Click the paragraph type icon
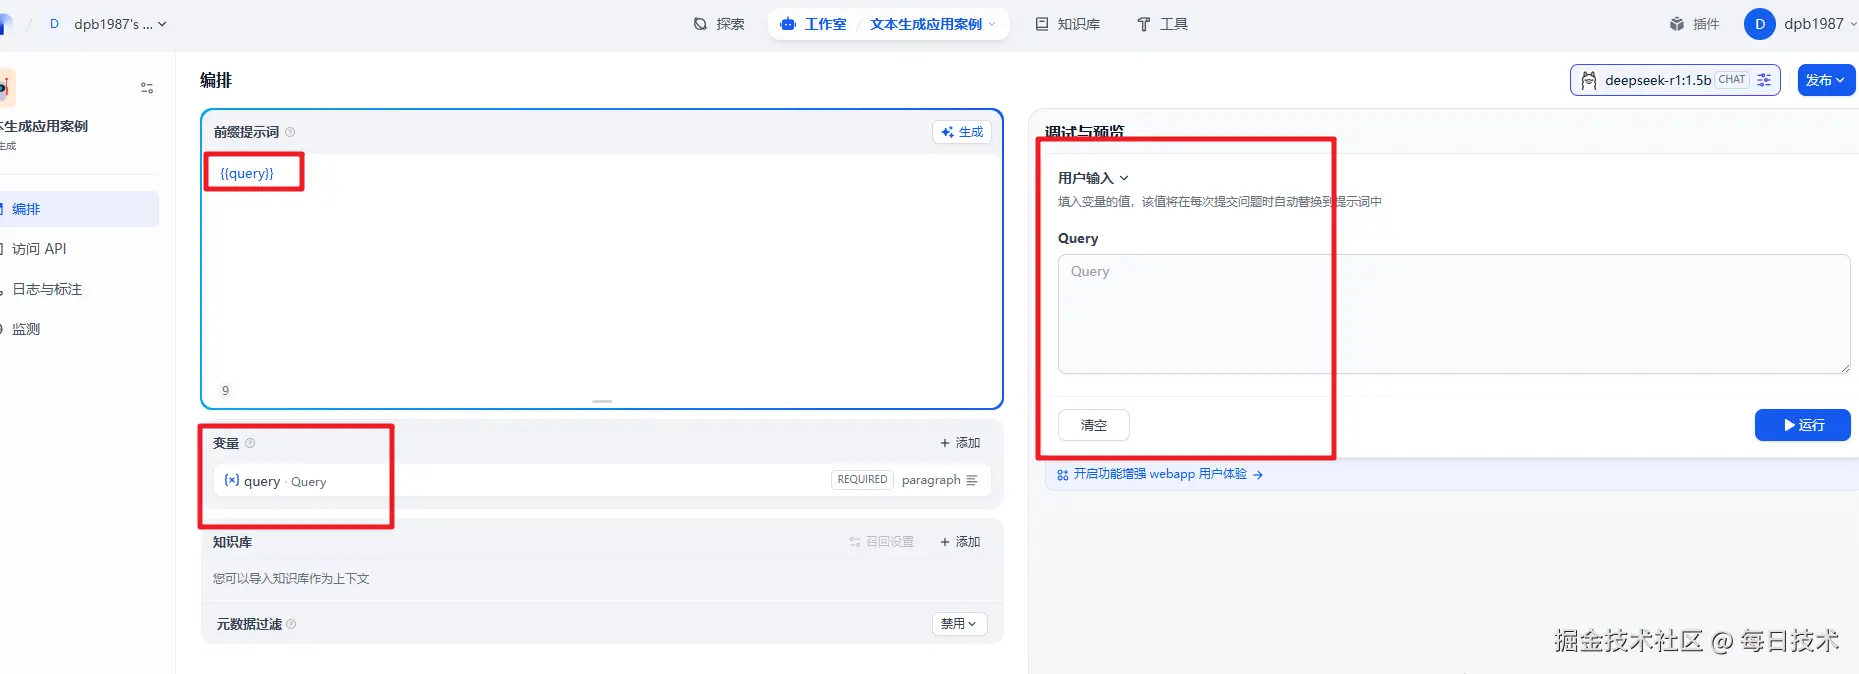 point(972,480)
